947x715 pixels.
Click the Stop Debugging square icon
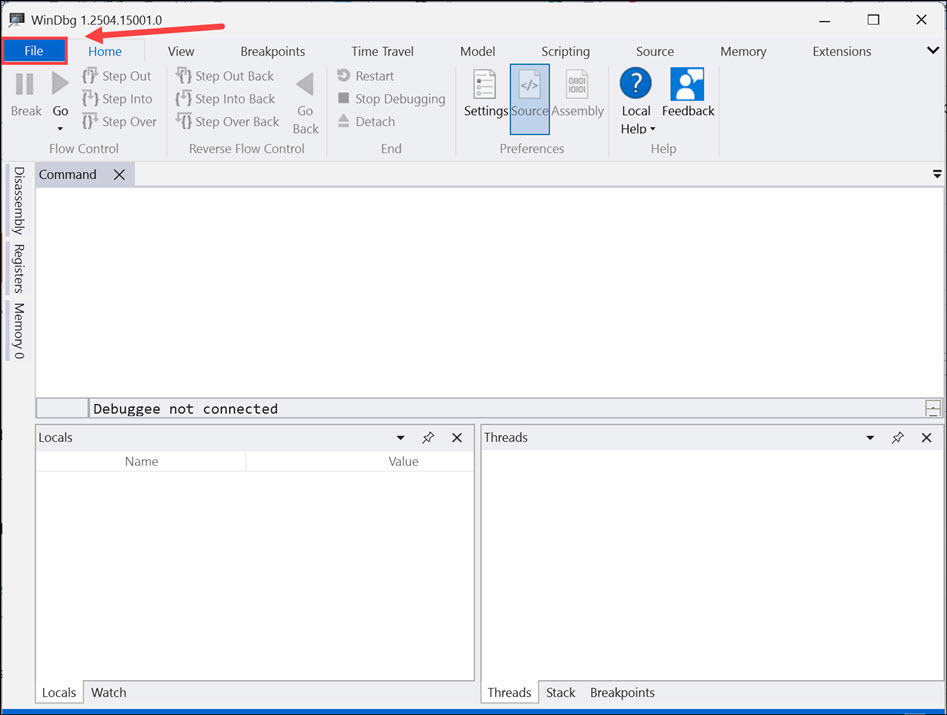(344, 98)
